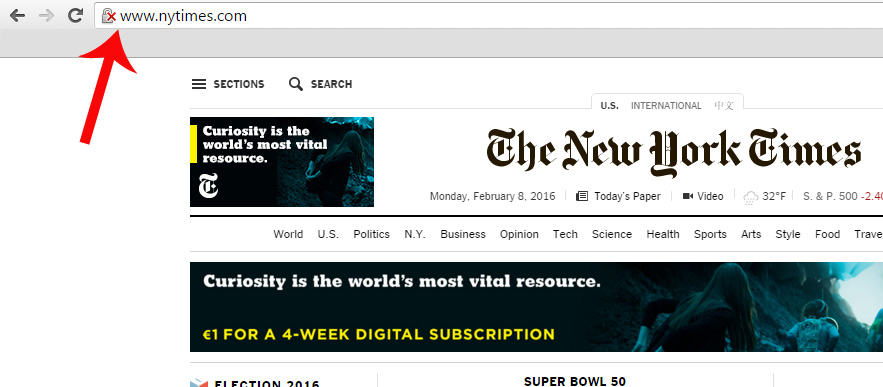The image size is (883, 387).
Task: Open the 32°F weather reading
Action: point(774,197)
